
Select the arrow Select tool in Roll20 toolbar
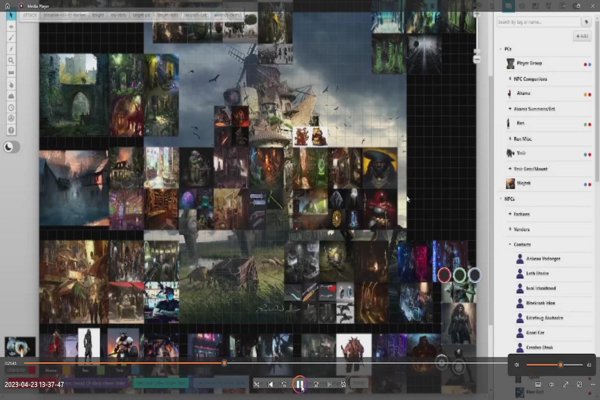click(x=11, y=15)
